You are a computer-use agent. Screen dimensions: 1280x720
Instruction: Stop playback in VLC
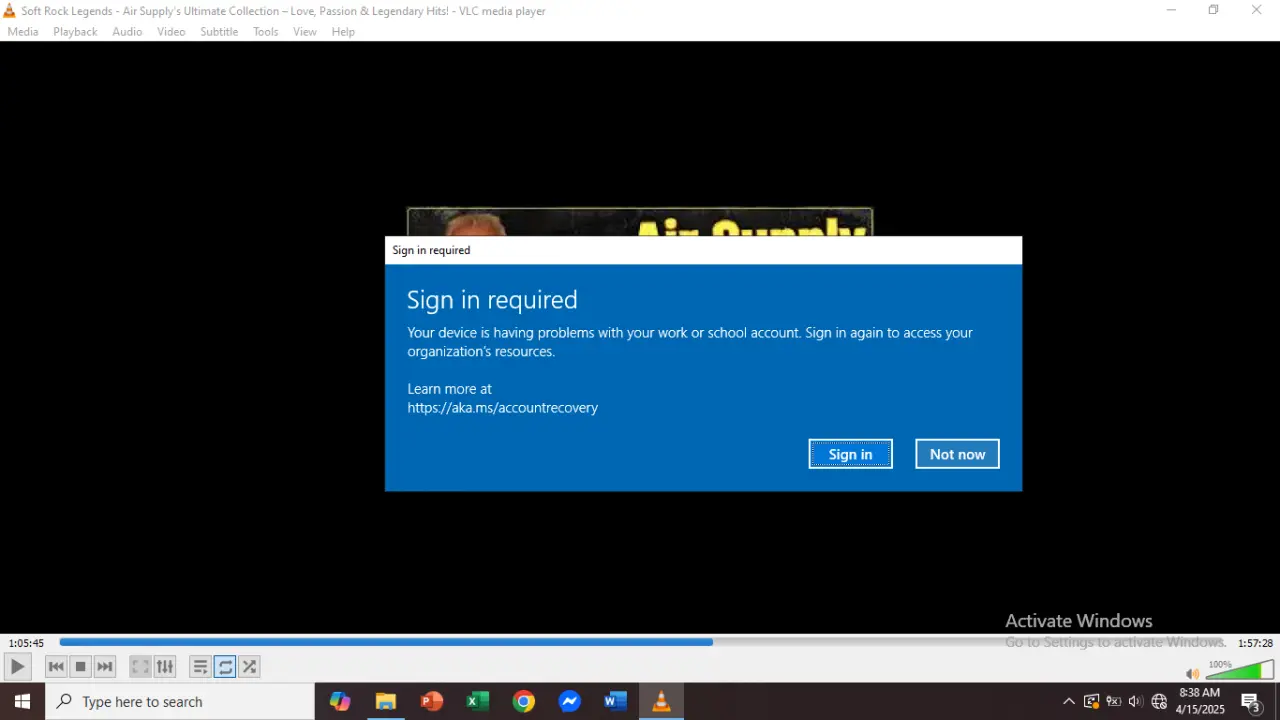[x=81, y=666]
